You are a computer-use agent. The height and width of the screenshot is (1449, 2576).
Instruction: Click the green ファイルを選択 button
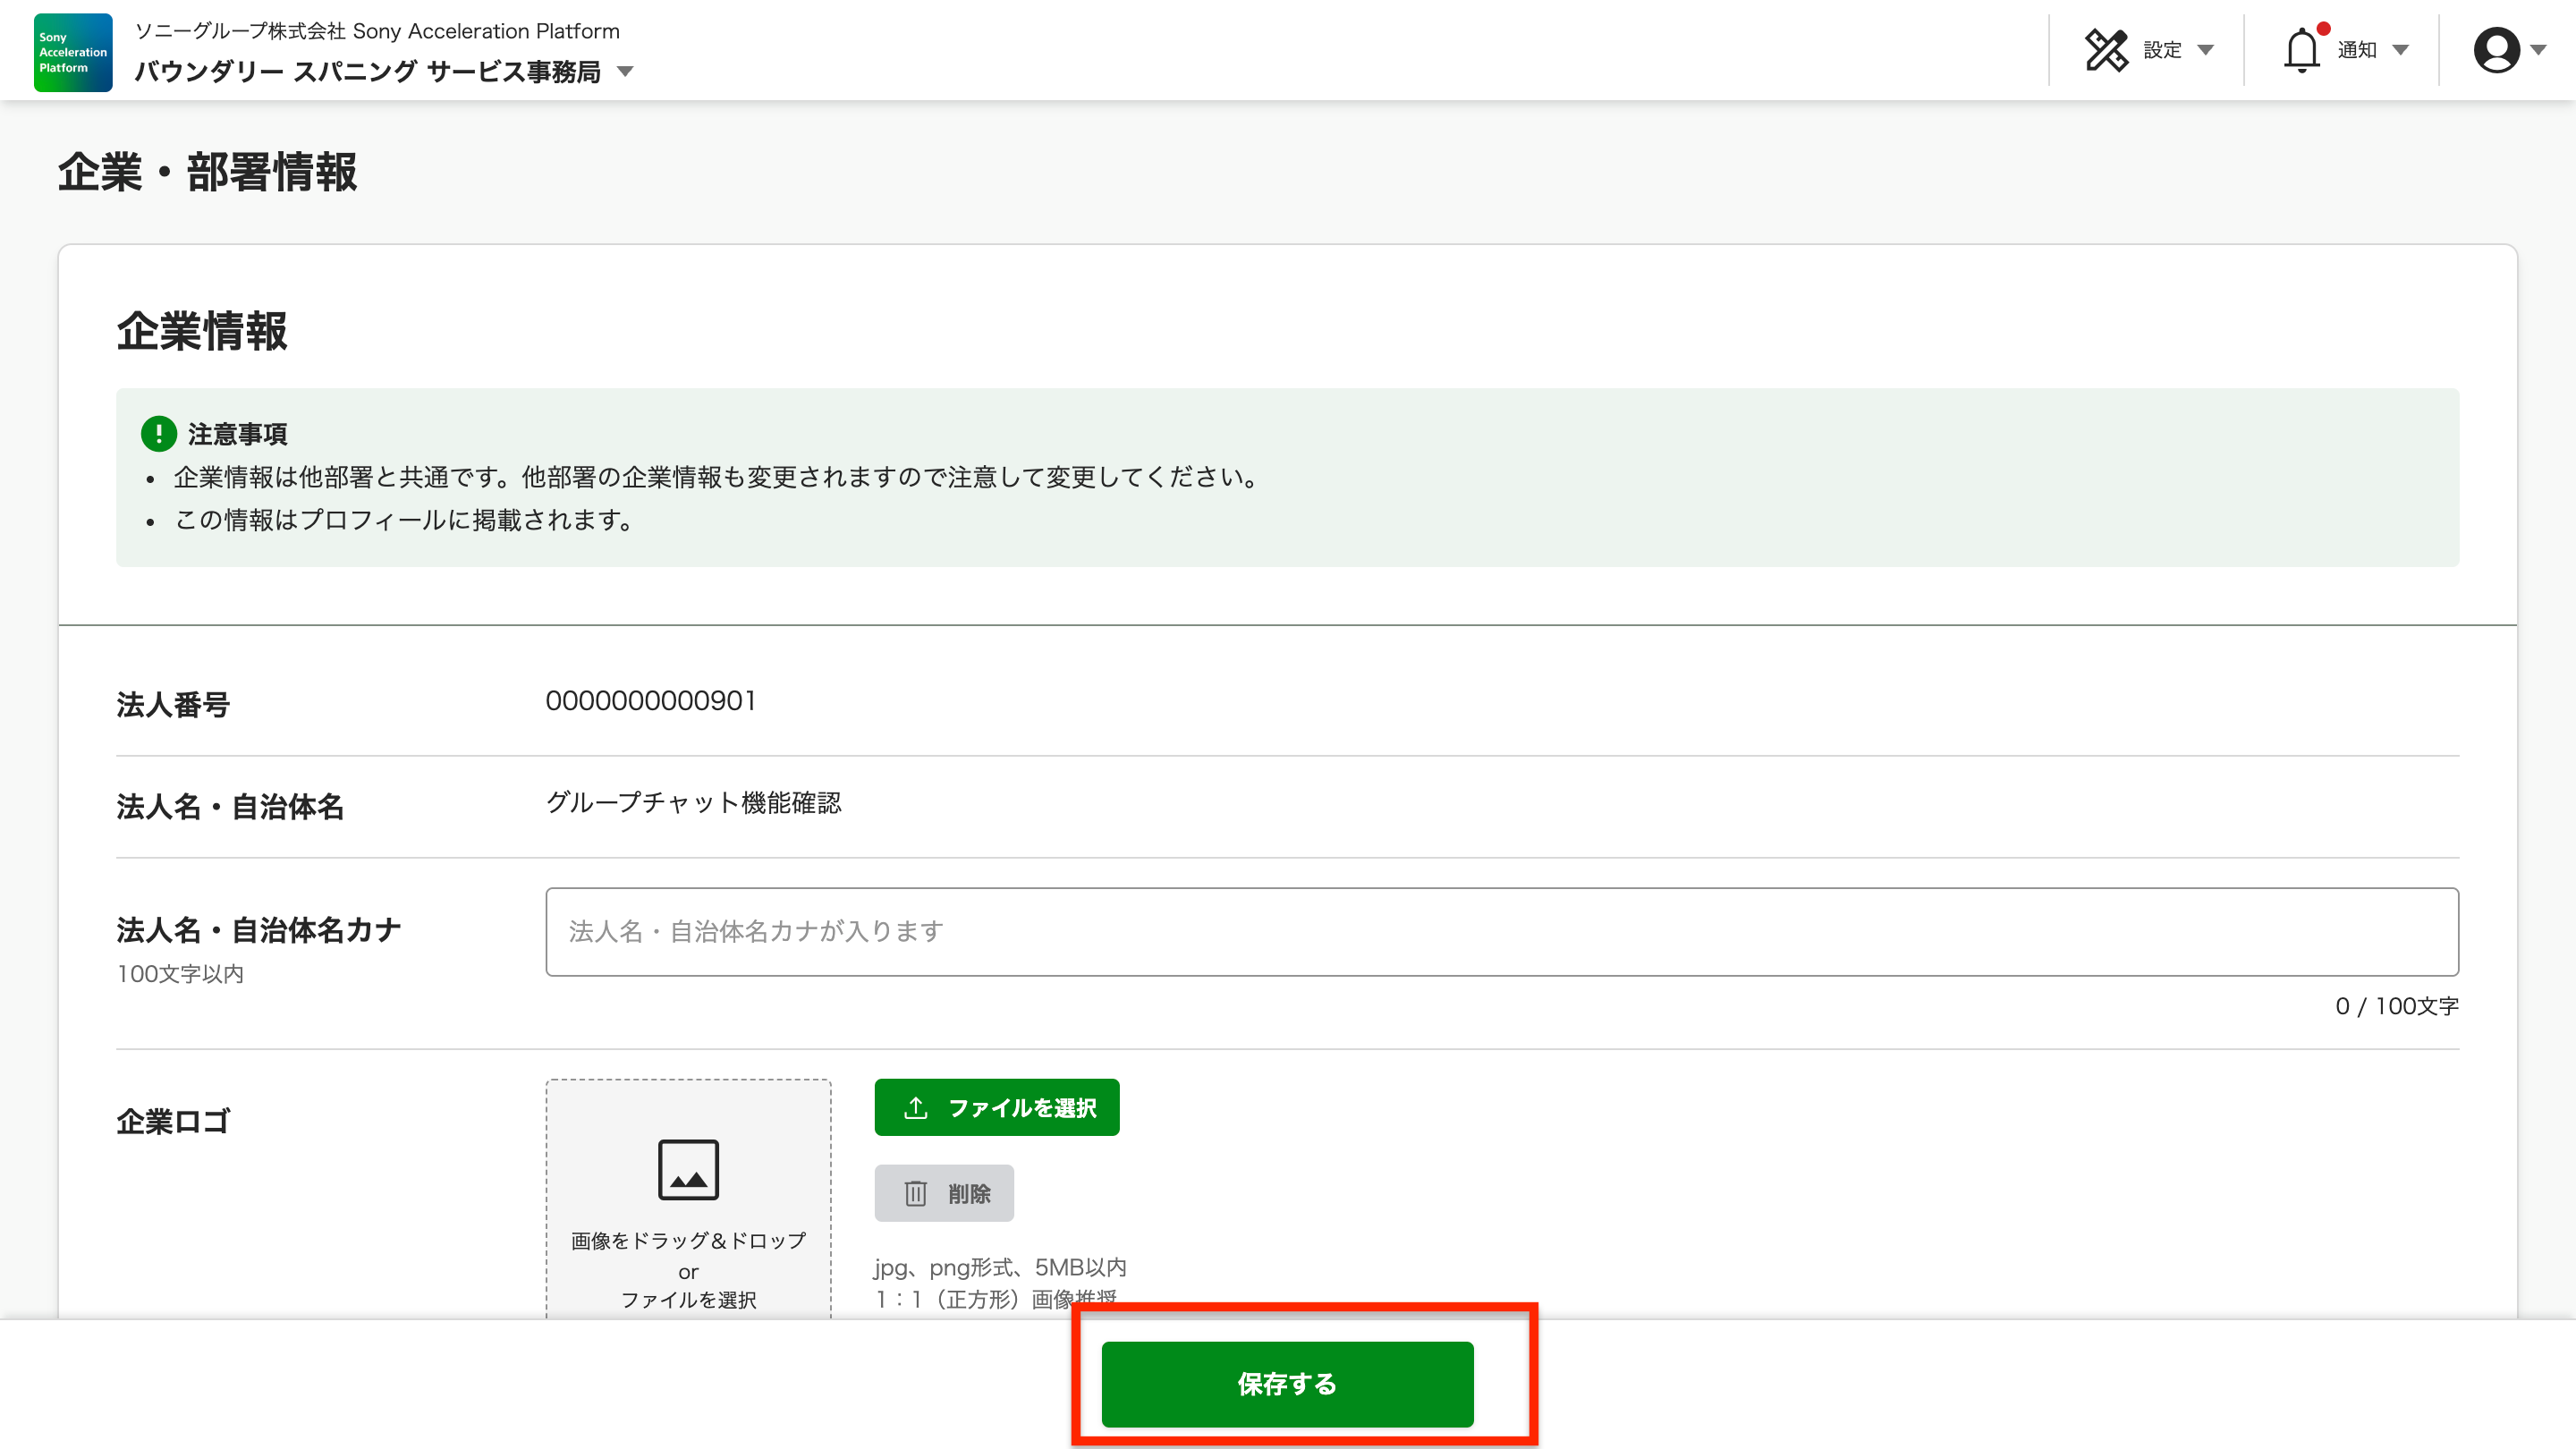coord(996,1108)
